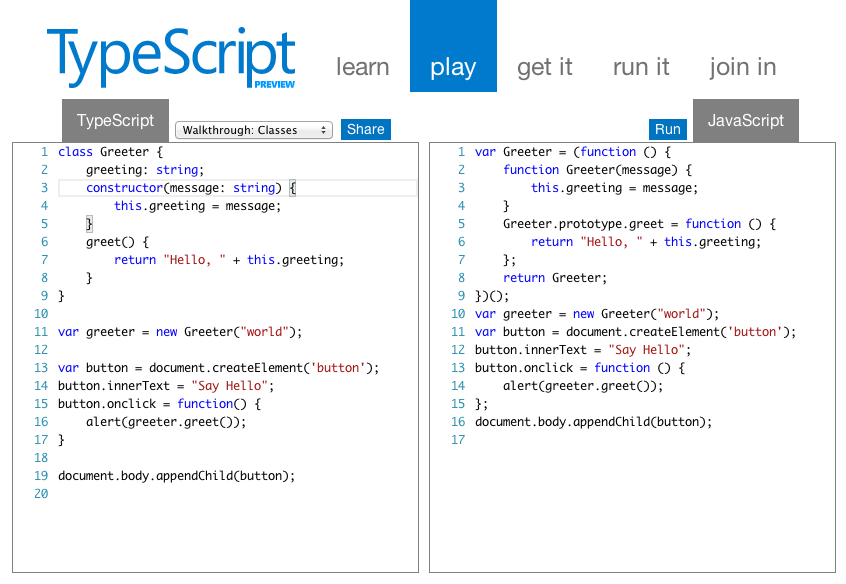Open the run it page
This screenshot has width=846, height=584.
pyautogui.click(x=641, y=67)
